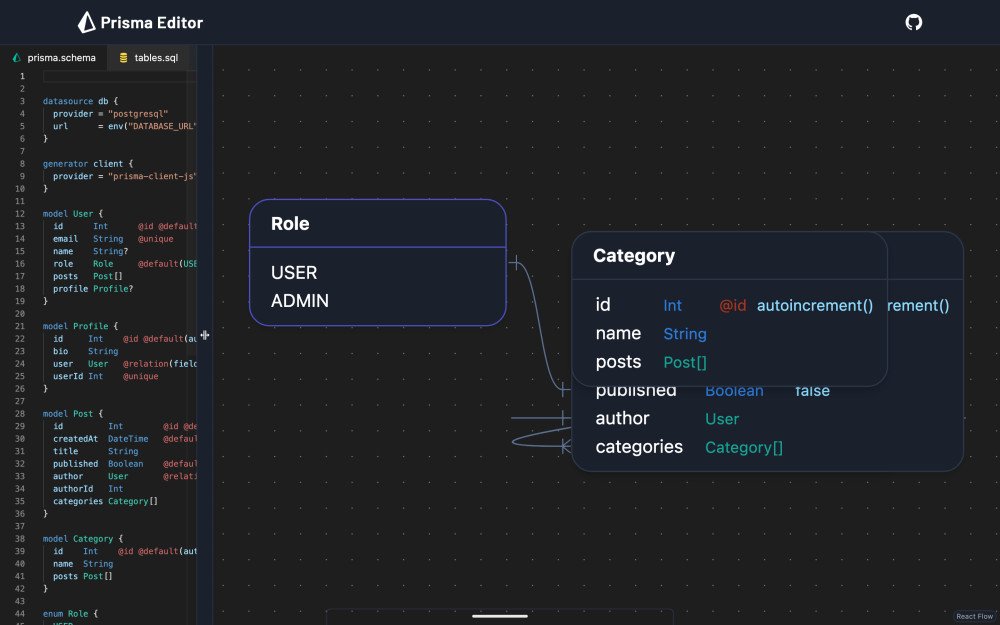The image size is (1000, 625).
Task: Select the Category model node title
Action: 634,255
